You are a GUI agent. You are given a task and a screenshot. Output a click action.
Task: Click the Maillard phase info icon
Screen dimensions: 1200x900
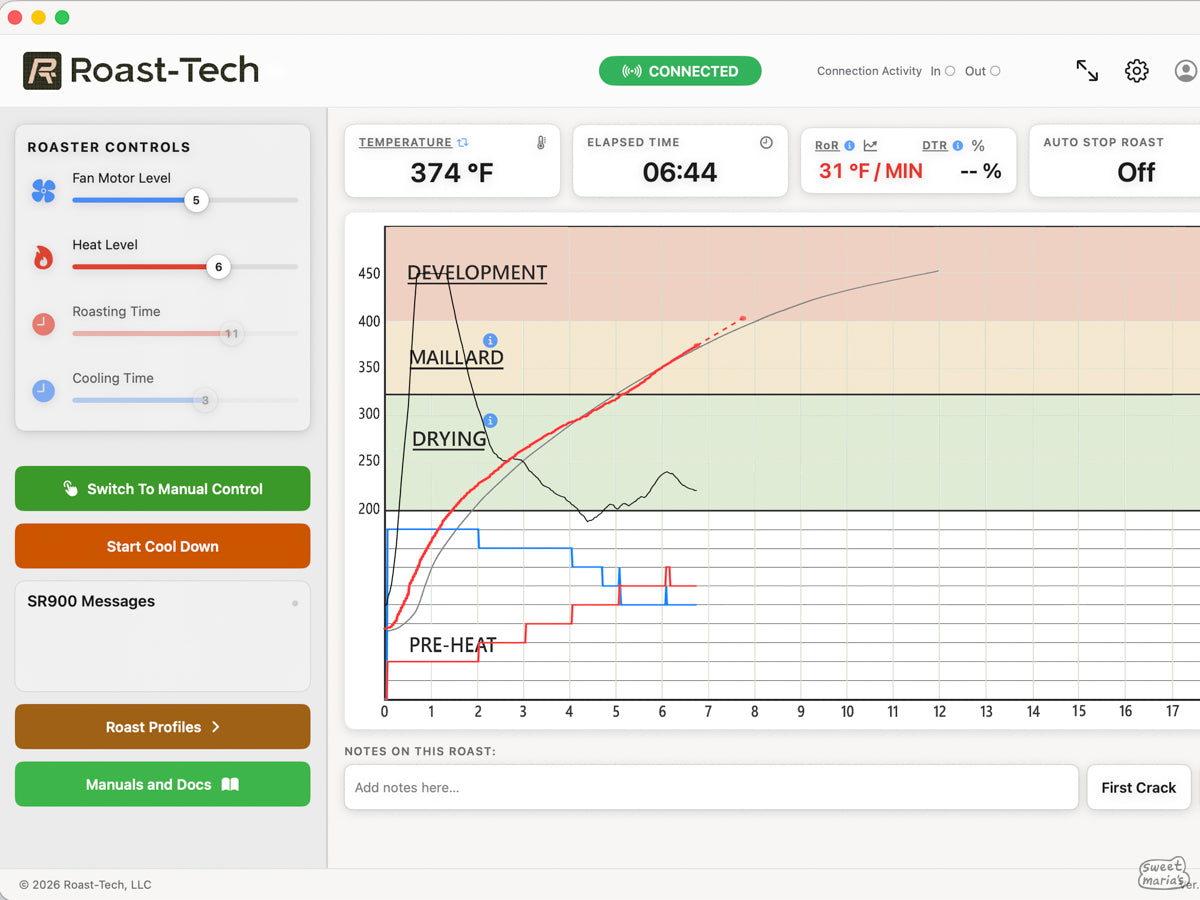pos(490,341)
